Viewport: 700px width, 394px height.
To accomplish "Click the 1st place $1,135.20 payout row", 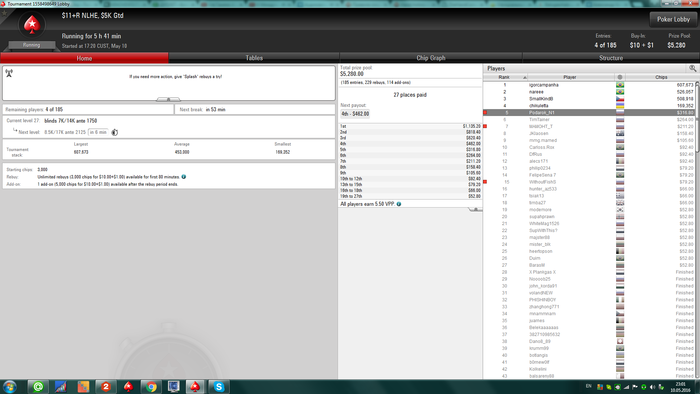I will (x=410, y=126).
